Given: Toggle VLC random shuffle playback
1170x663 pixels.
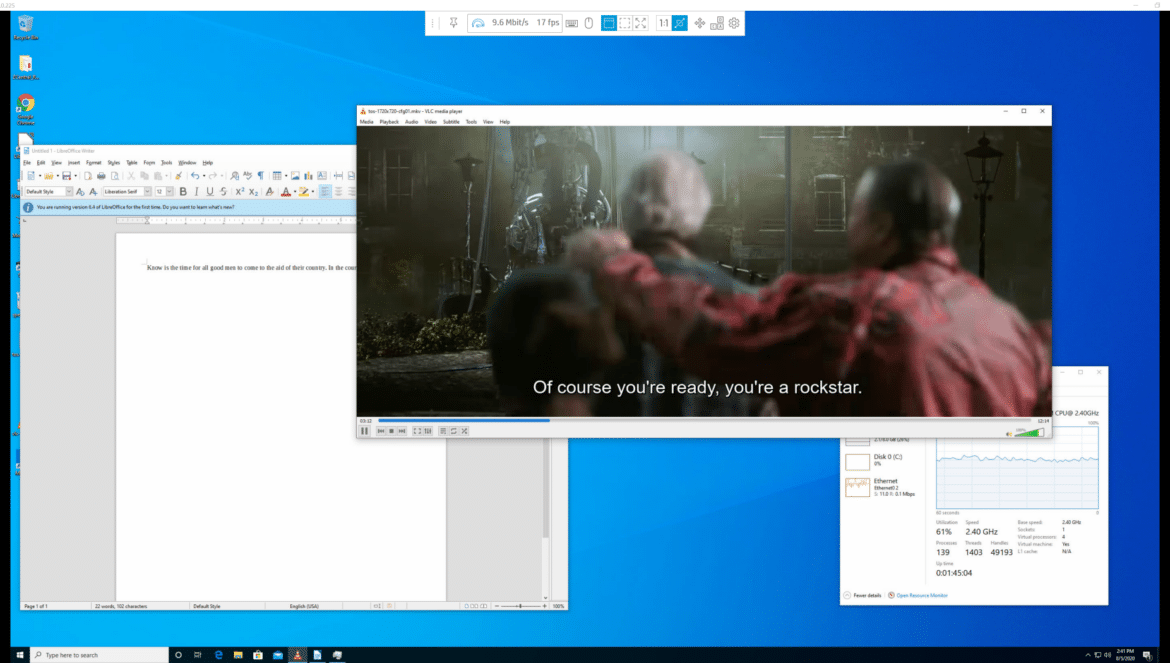Looking at the screenshot, I should (464, 431).
